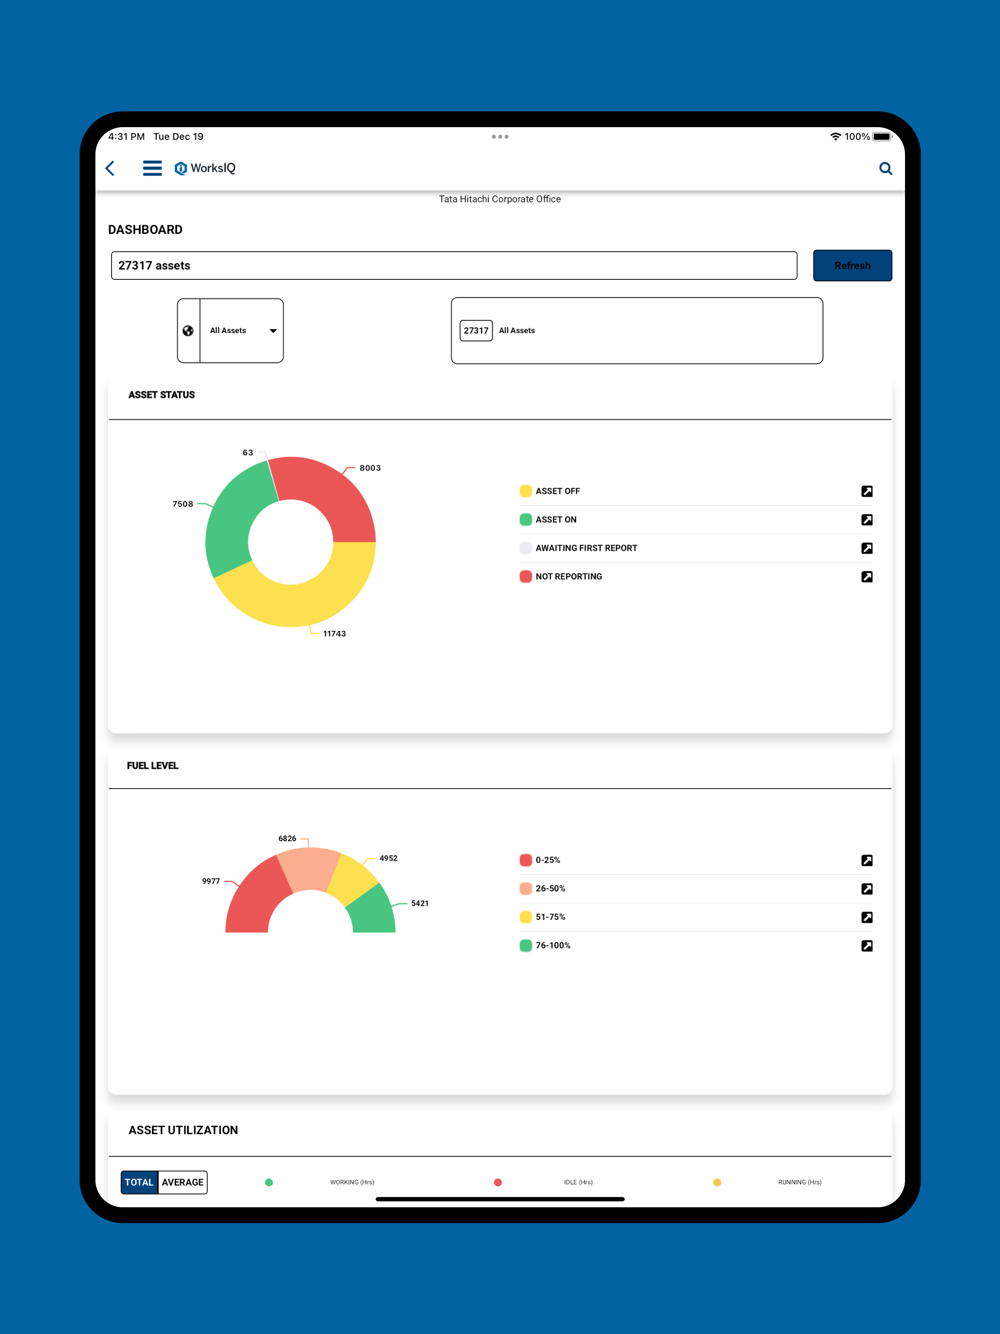Click the RUNNING (Hrs) label

coord(800,1182)
